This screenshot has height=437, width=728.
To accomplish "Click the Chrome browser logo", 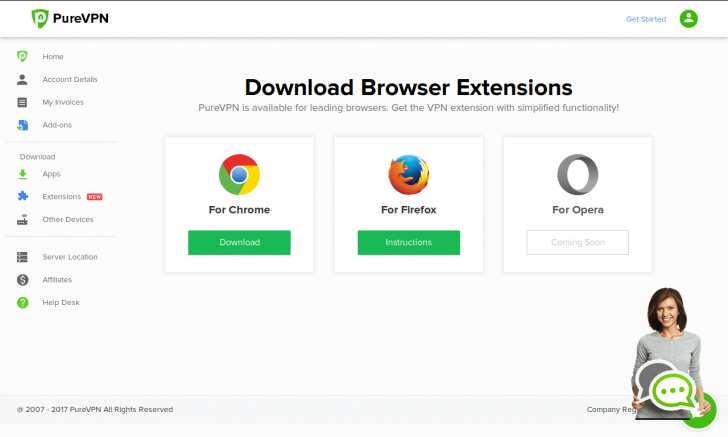I will point(239,175).
